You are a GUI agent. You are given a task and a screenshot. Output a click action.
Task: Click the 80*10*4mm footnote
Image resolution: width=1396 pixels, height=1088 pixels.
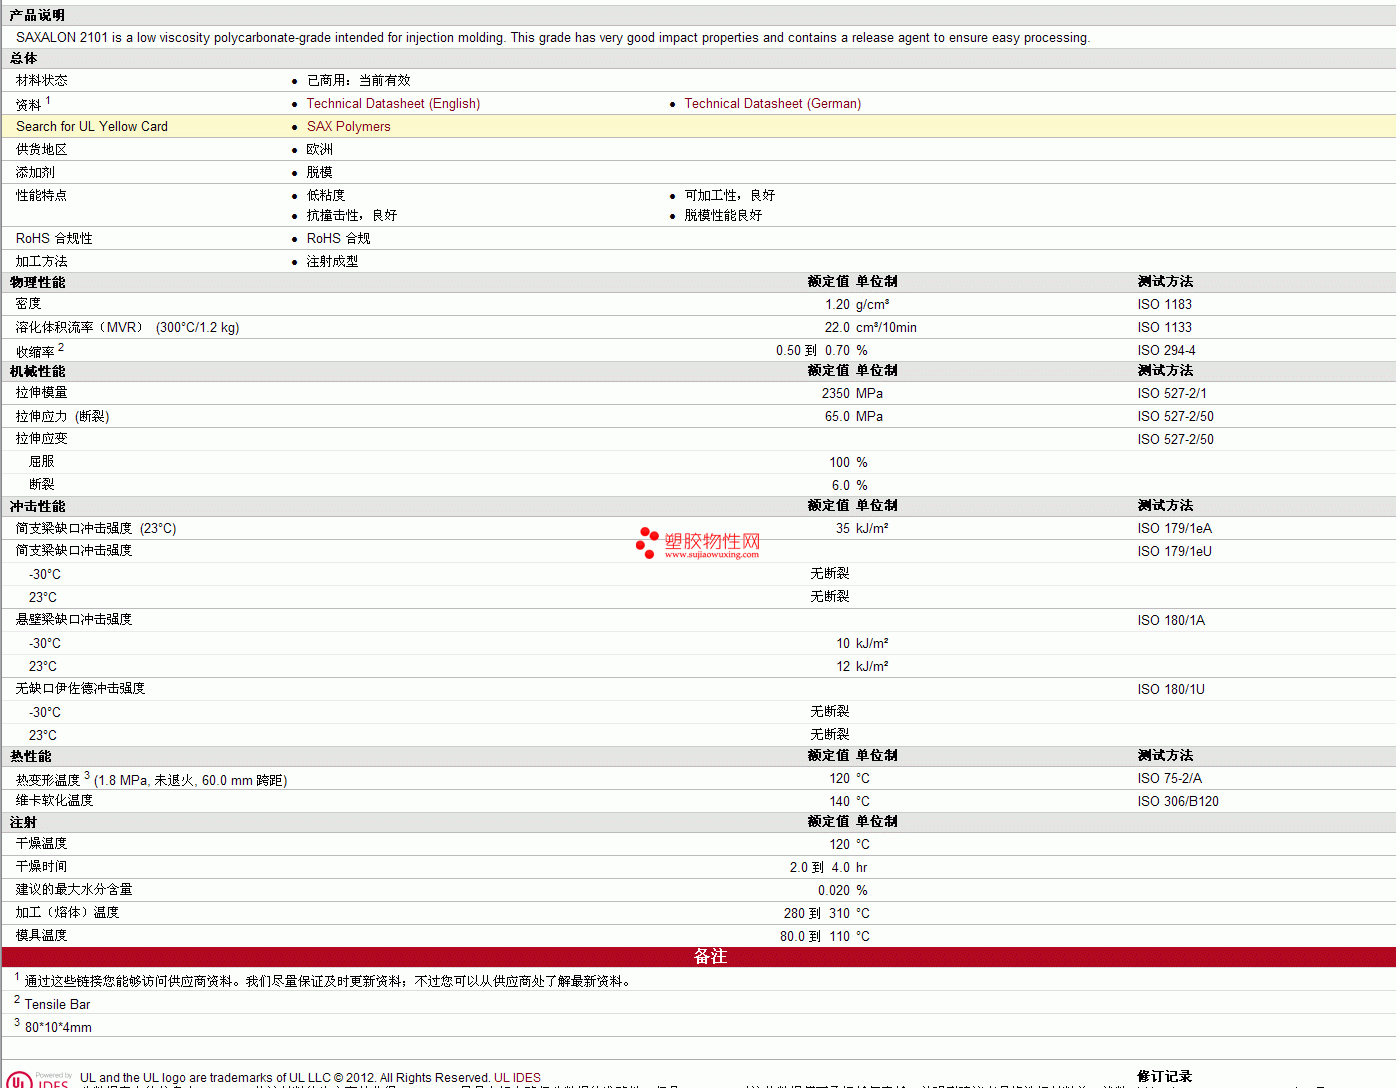point(58,1027)
